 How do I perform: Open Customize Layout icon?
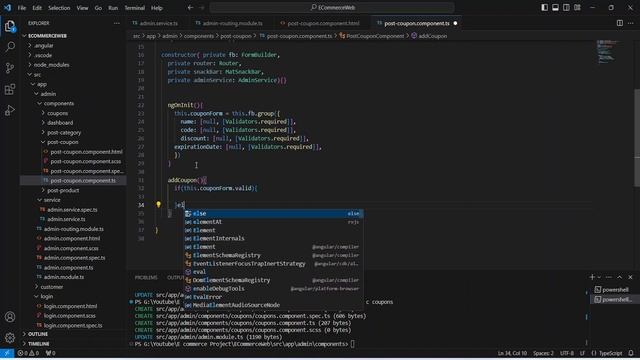point(577,7)
